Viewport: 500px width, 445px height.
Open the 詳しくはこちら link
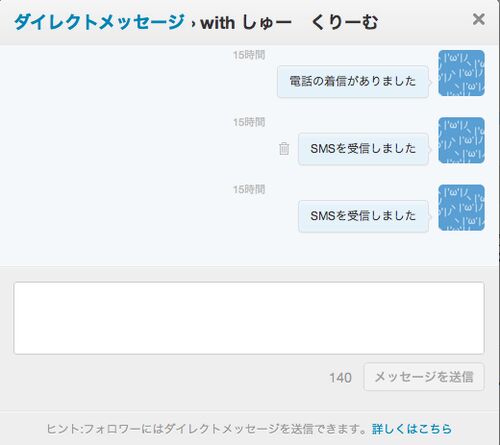412,429
